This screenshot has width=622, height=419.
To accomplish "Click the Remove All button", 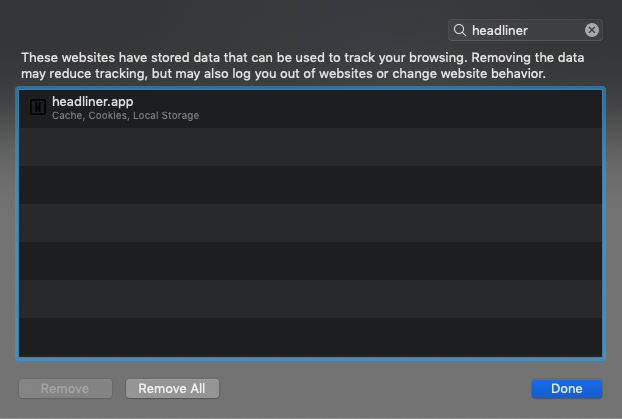I will (x=172, y=388).
